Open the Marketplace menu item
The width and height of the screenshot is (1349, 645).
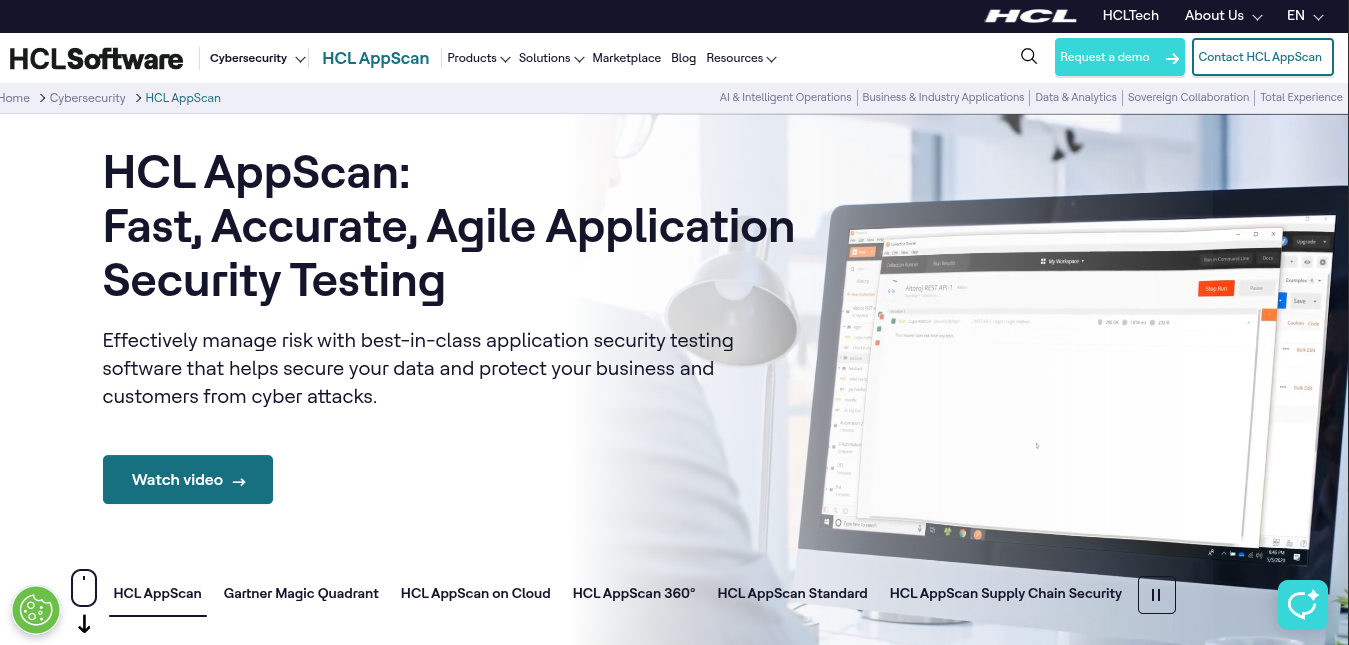click(626, 58)
